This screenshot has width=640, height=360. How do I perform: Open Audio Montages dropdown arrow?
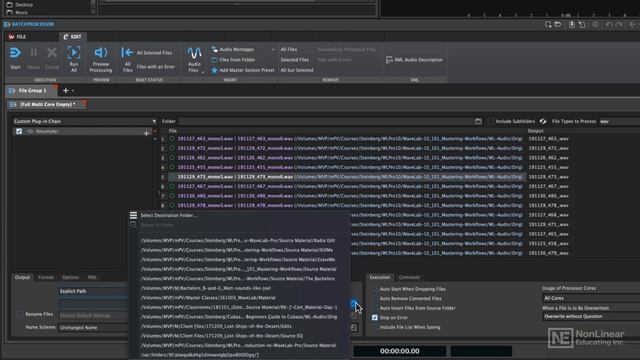273,49
